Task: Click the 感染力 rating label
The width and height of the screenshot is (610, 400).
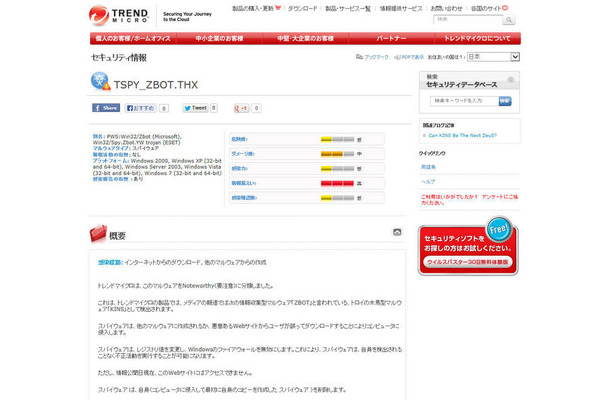Action: (x=239, y=168)
